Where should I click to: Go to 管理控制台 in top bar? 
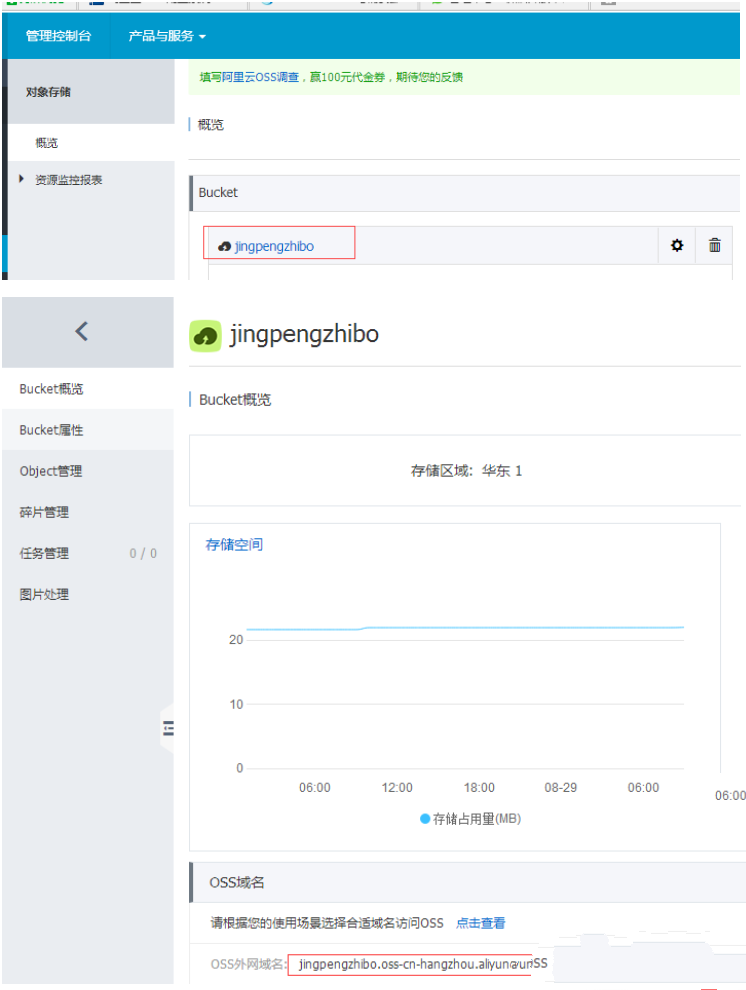tap(58, 36)
